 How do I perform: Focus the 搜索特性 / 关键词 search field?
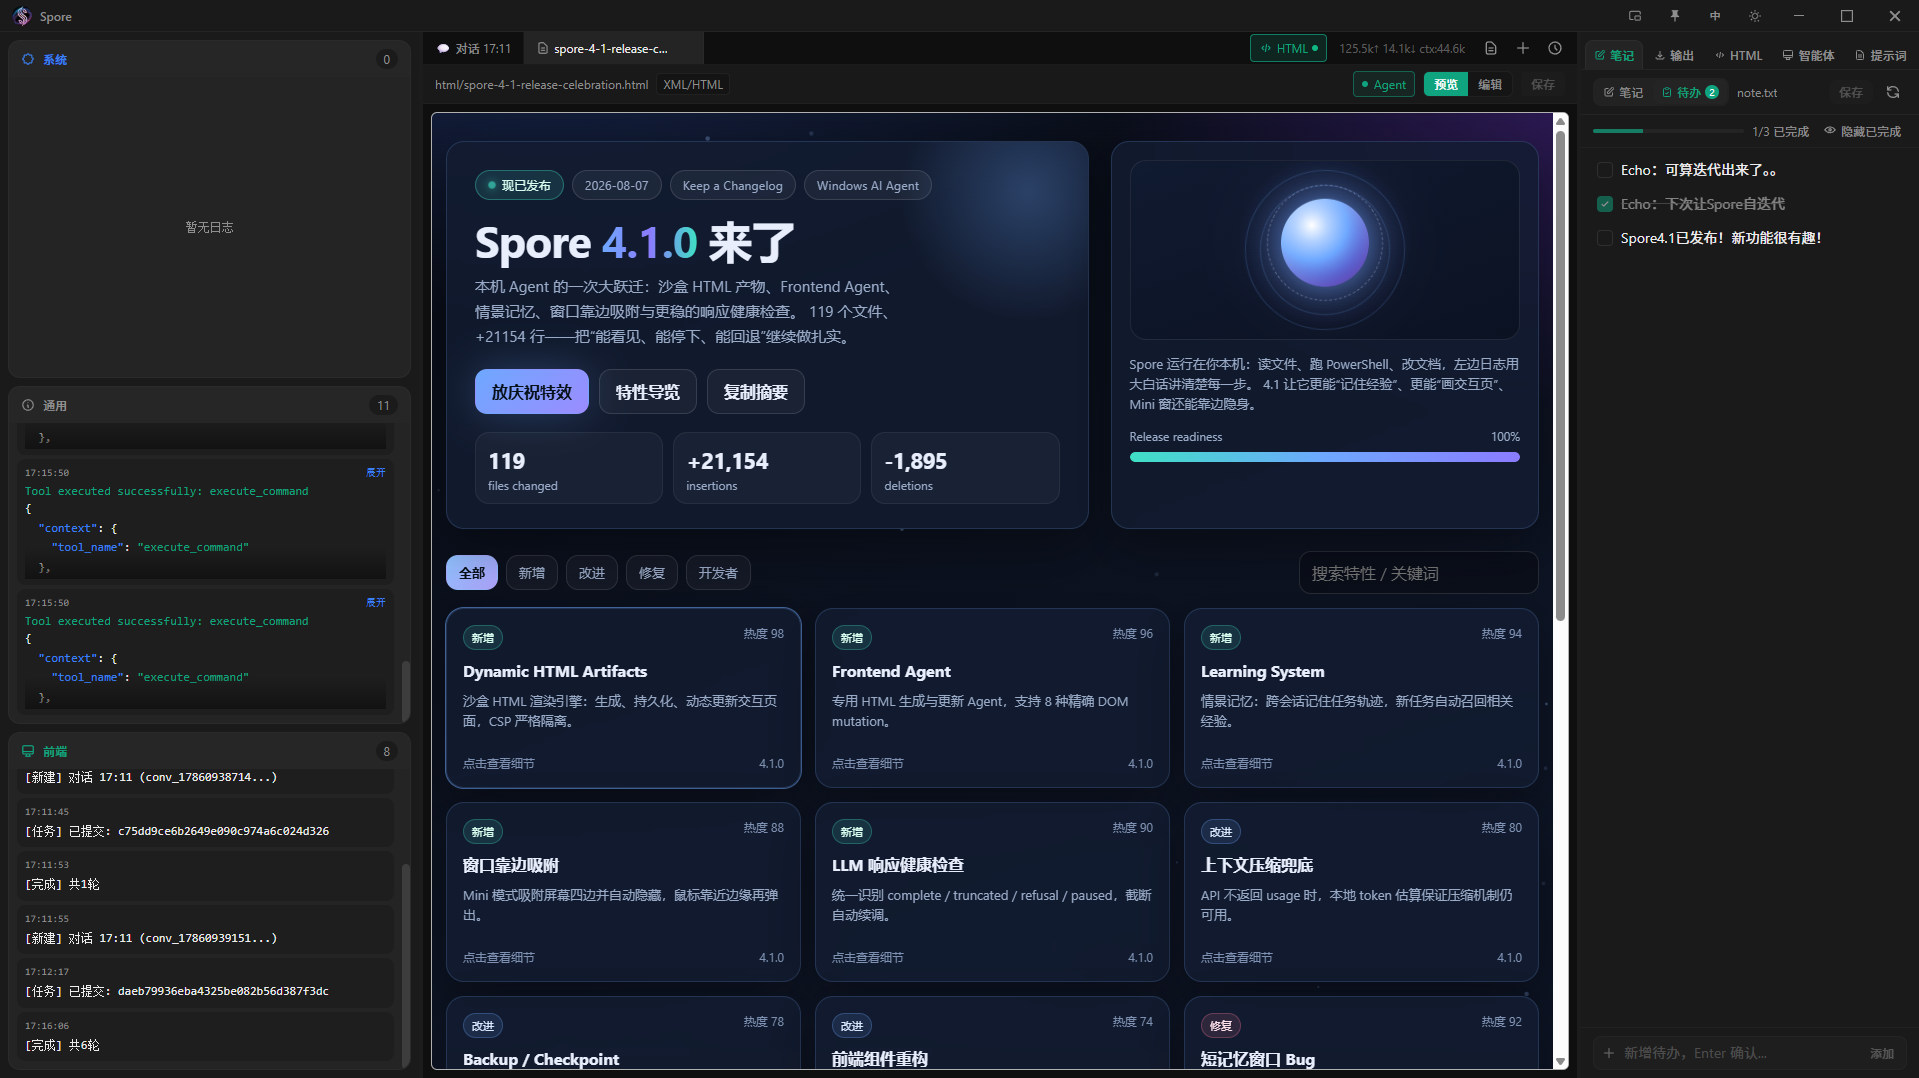point(1418,573)
